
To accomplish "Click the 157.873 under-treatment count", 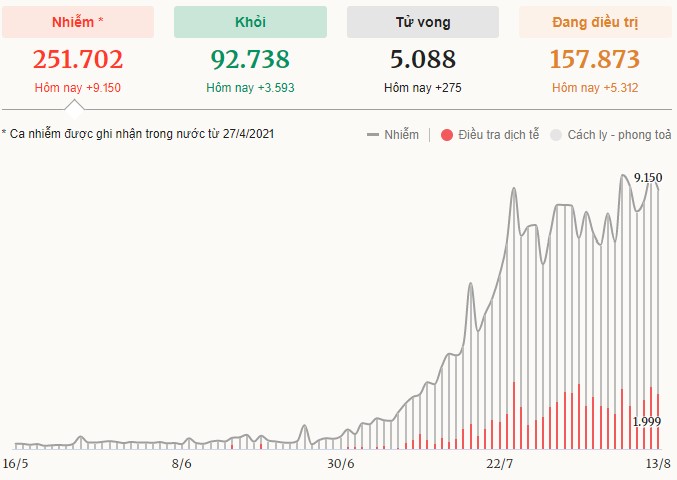I will 595,60.
